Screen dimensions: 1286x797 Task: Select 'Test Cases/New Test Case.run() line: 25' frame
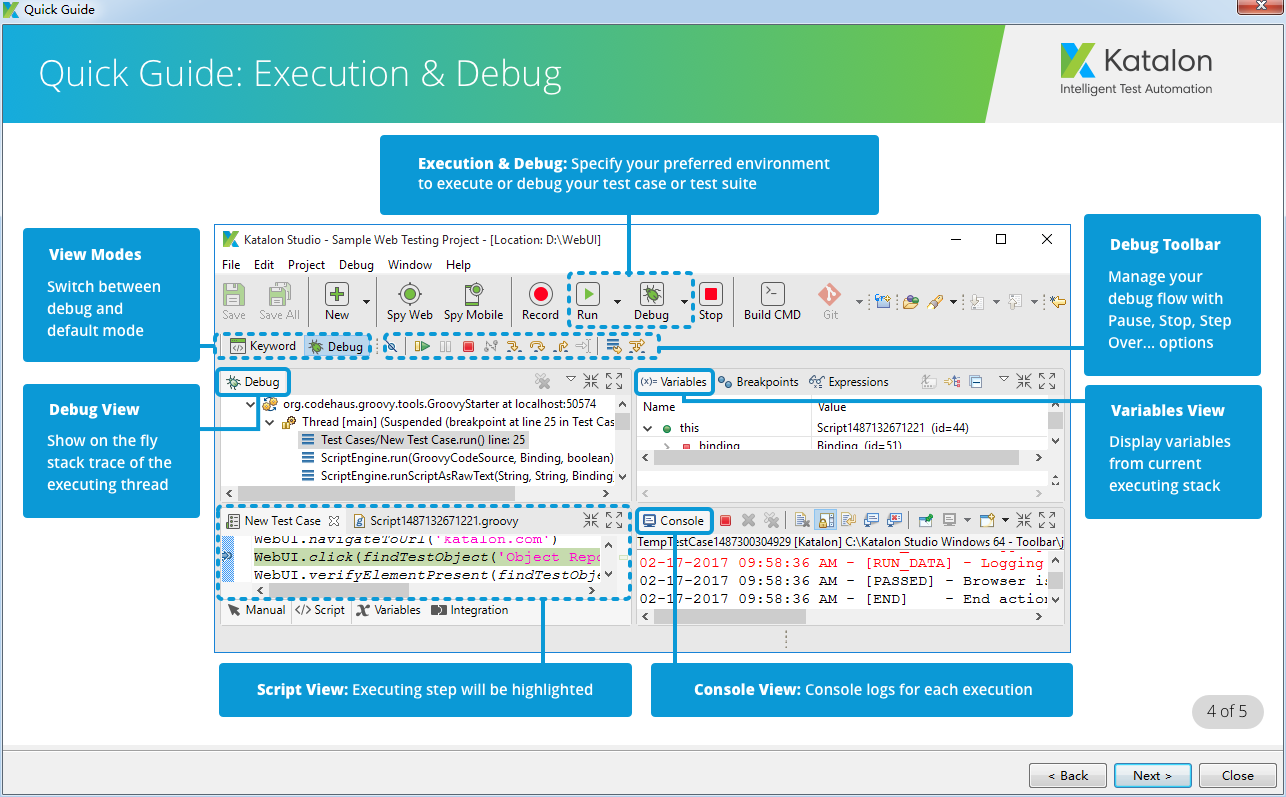tap(414, 440)
